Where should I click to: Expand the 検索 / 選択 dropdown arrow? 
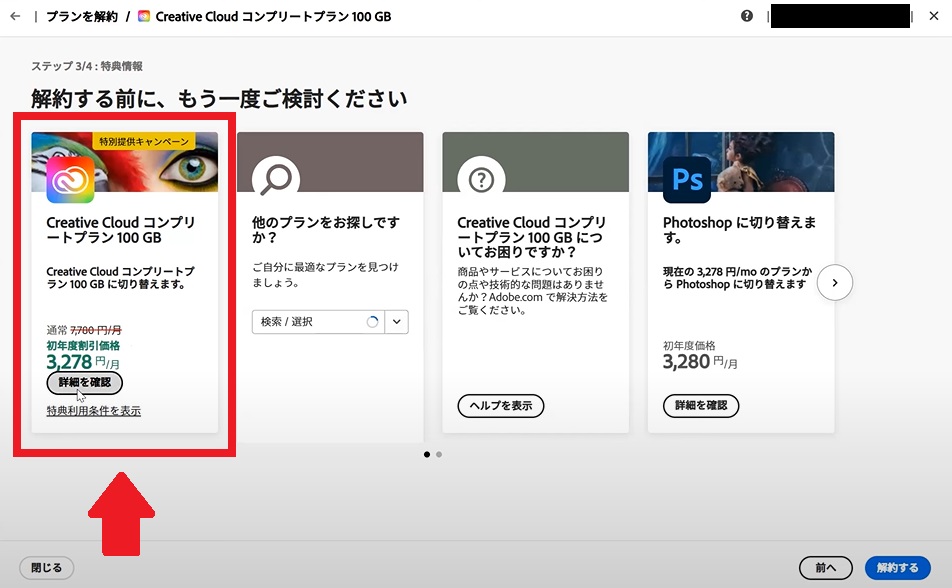tap(396, 322)
